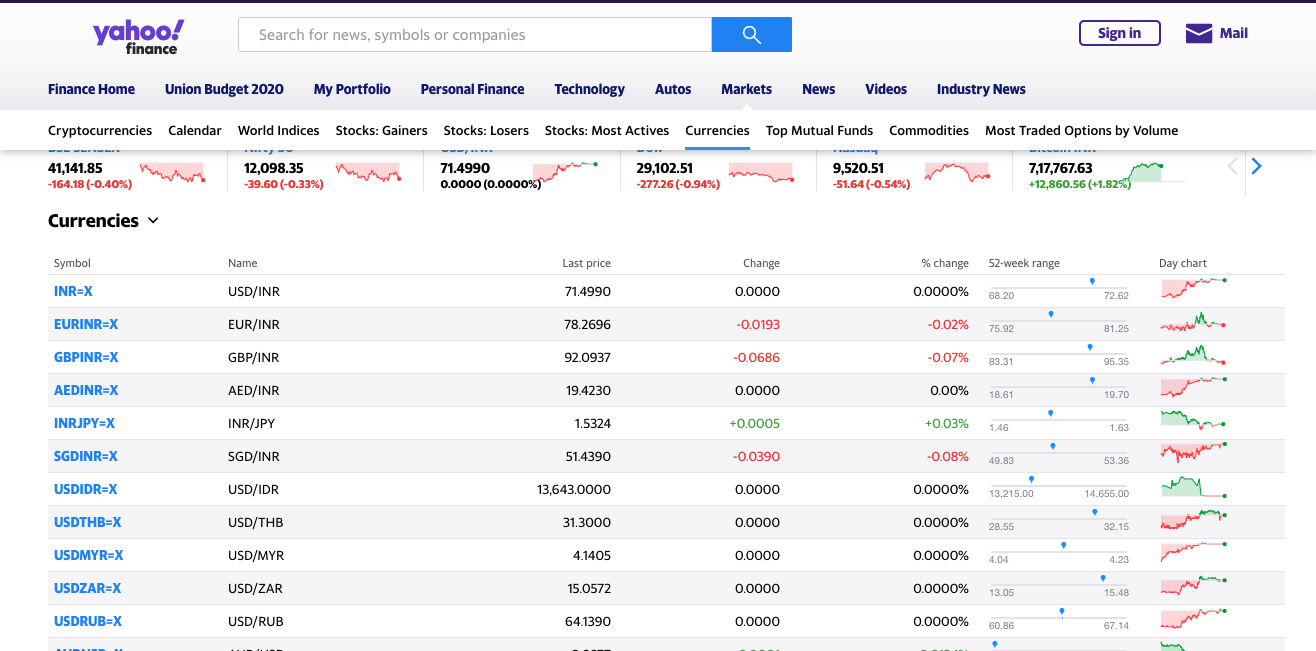This screenshot has height=651, width=1316.
Task: Open the USD/THB row day chart
Action: pos(1194,520)
